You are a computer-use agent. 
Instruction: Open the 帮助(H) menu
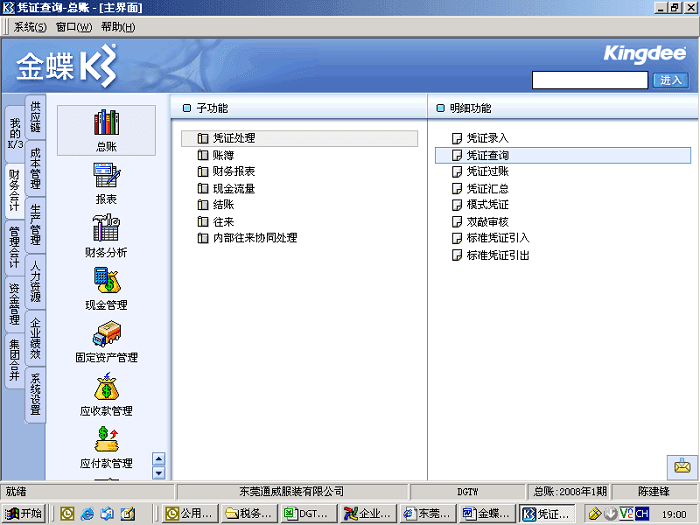click(x=118, y=27)
